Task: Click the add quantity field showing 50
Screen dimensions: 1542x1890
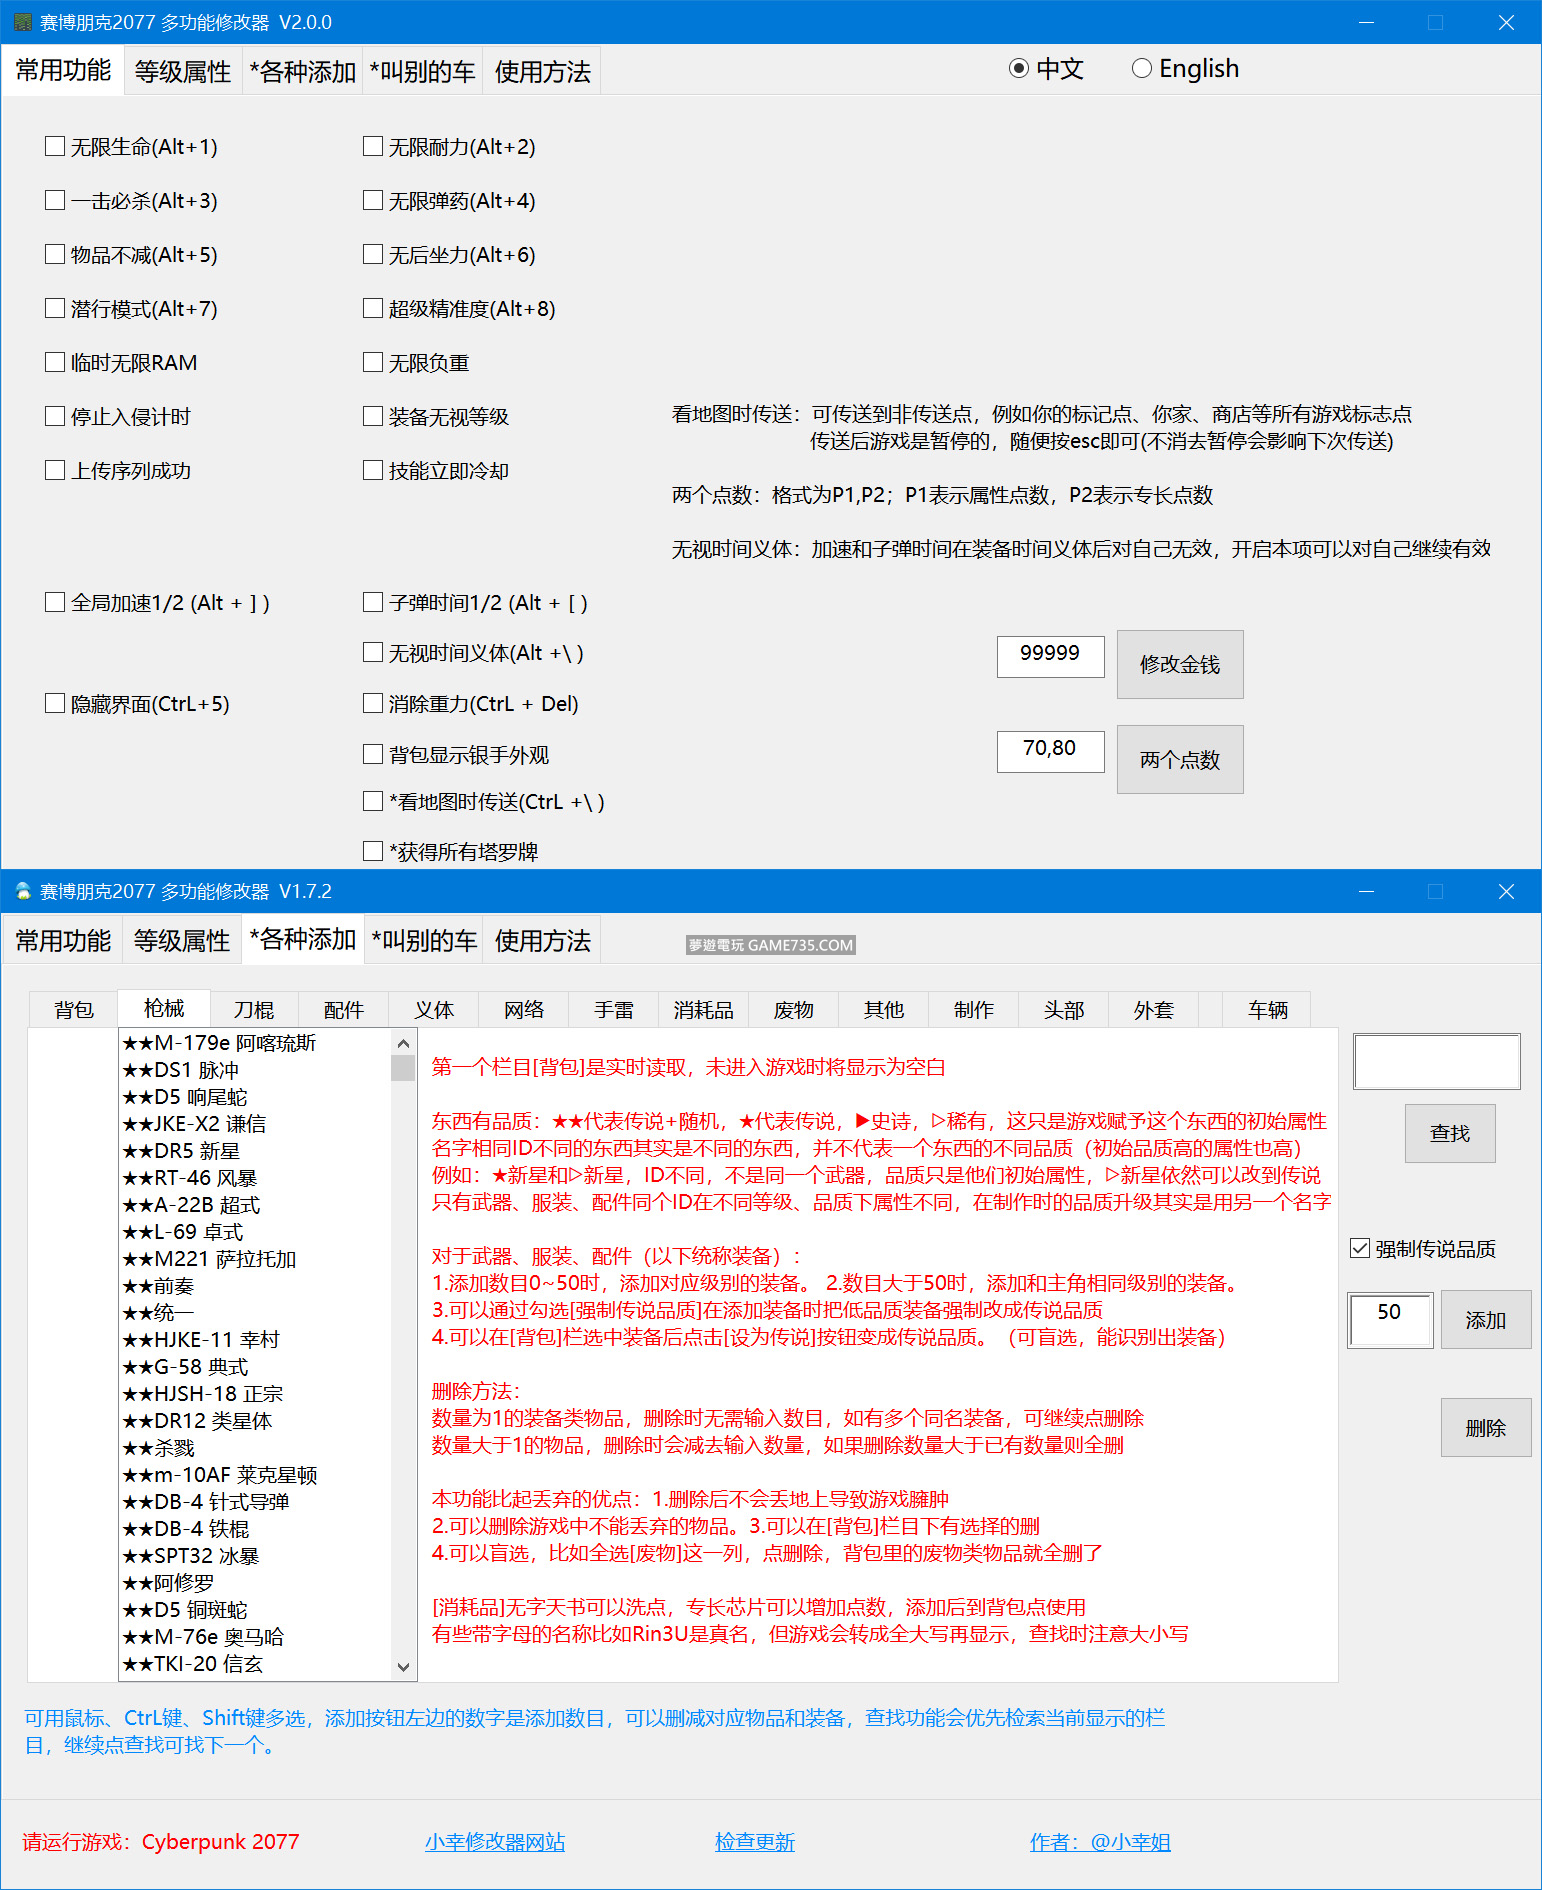Action: pyautogui.click(x=1391, y=1320)
